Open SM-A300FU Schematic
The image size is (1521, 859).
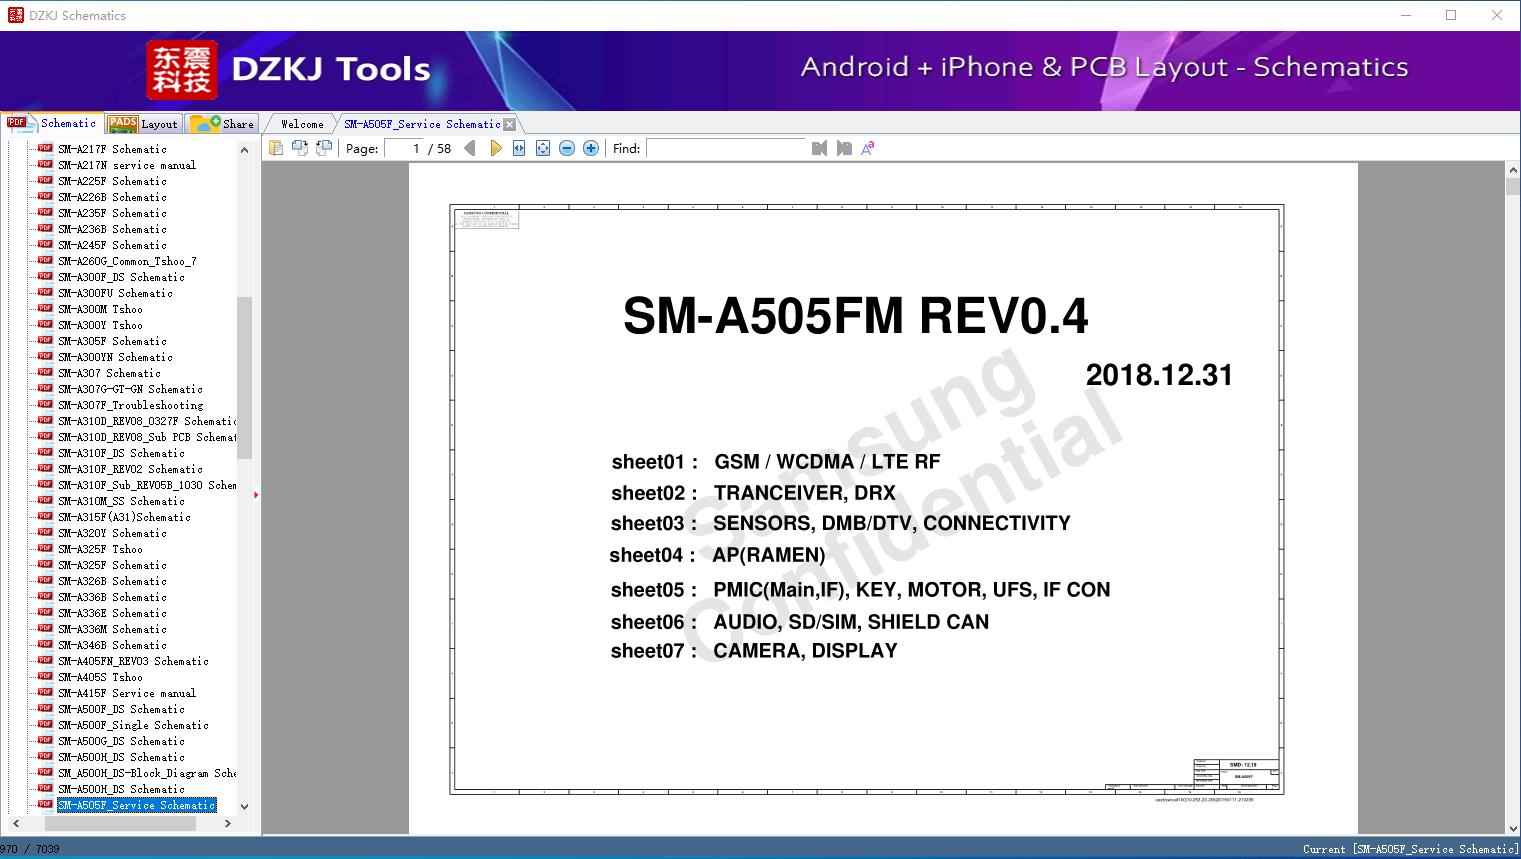click(115, 293)
